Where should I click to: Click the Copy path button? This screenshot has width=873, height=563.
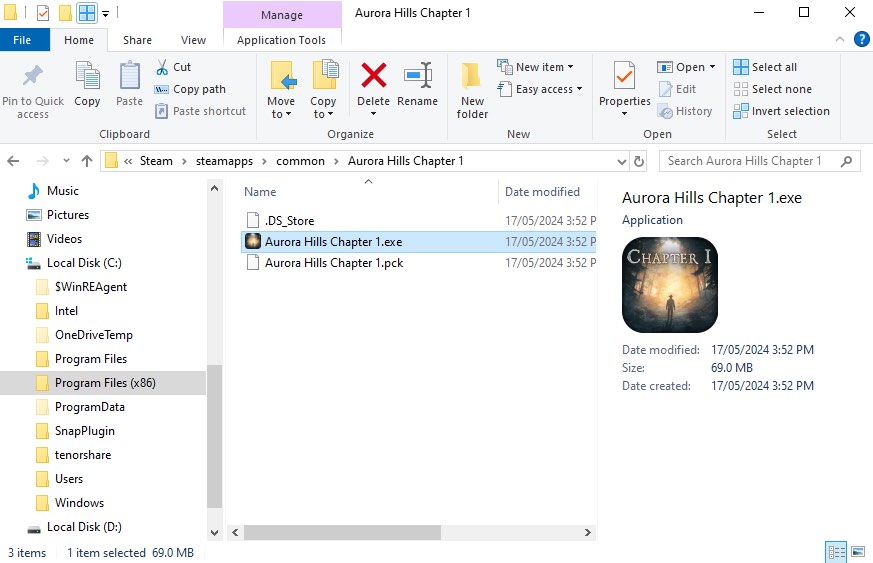pyautogui.click(x=190, y=89)
